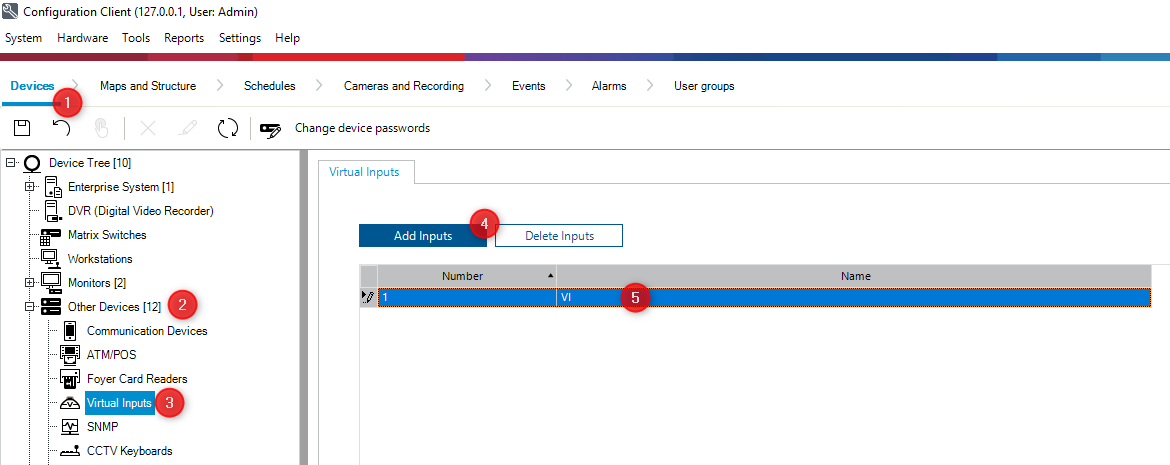Select Foyer Card Readers in tree
The width and height of the screenshot is (1170, 465).
137,379
